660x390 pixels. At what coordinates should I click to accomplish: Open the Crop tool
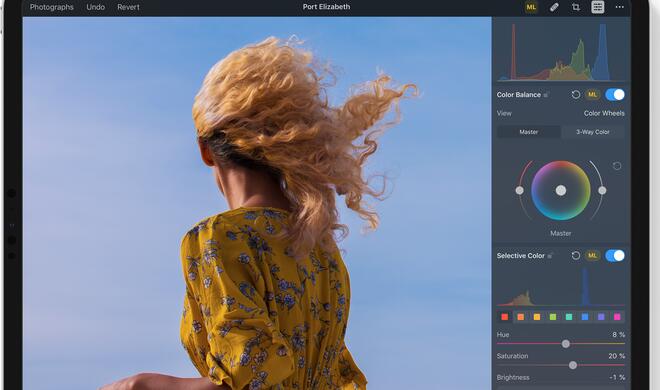[575, 7]
